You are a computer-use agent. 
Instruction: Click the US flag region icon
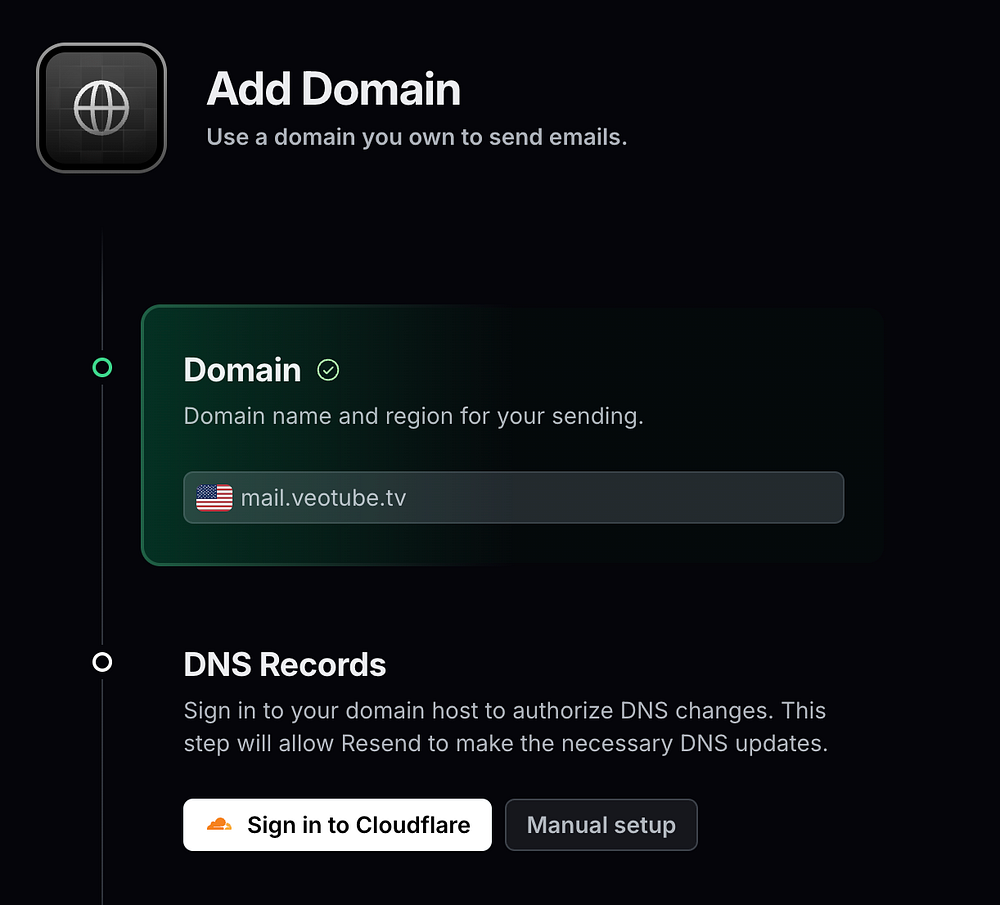click(x=214, y=497)
